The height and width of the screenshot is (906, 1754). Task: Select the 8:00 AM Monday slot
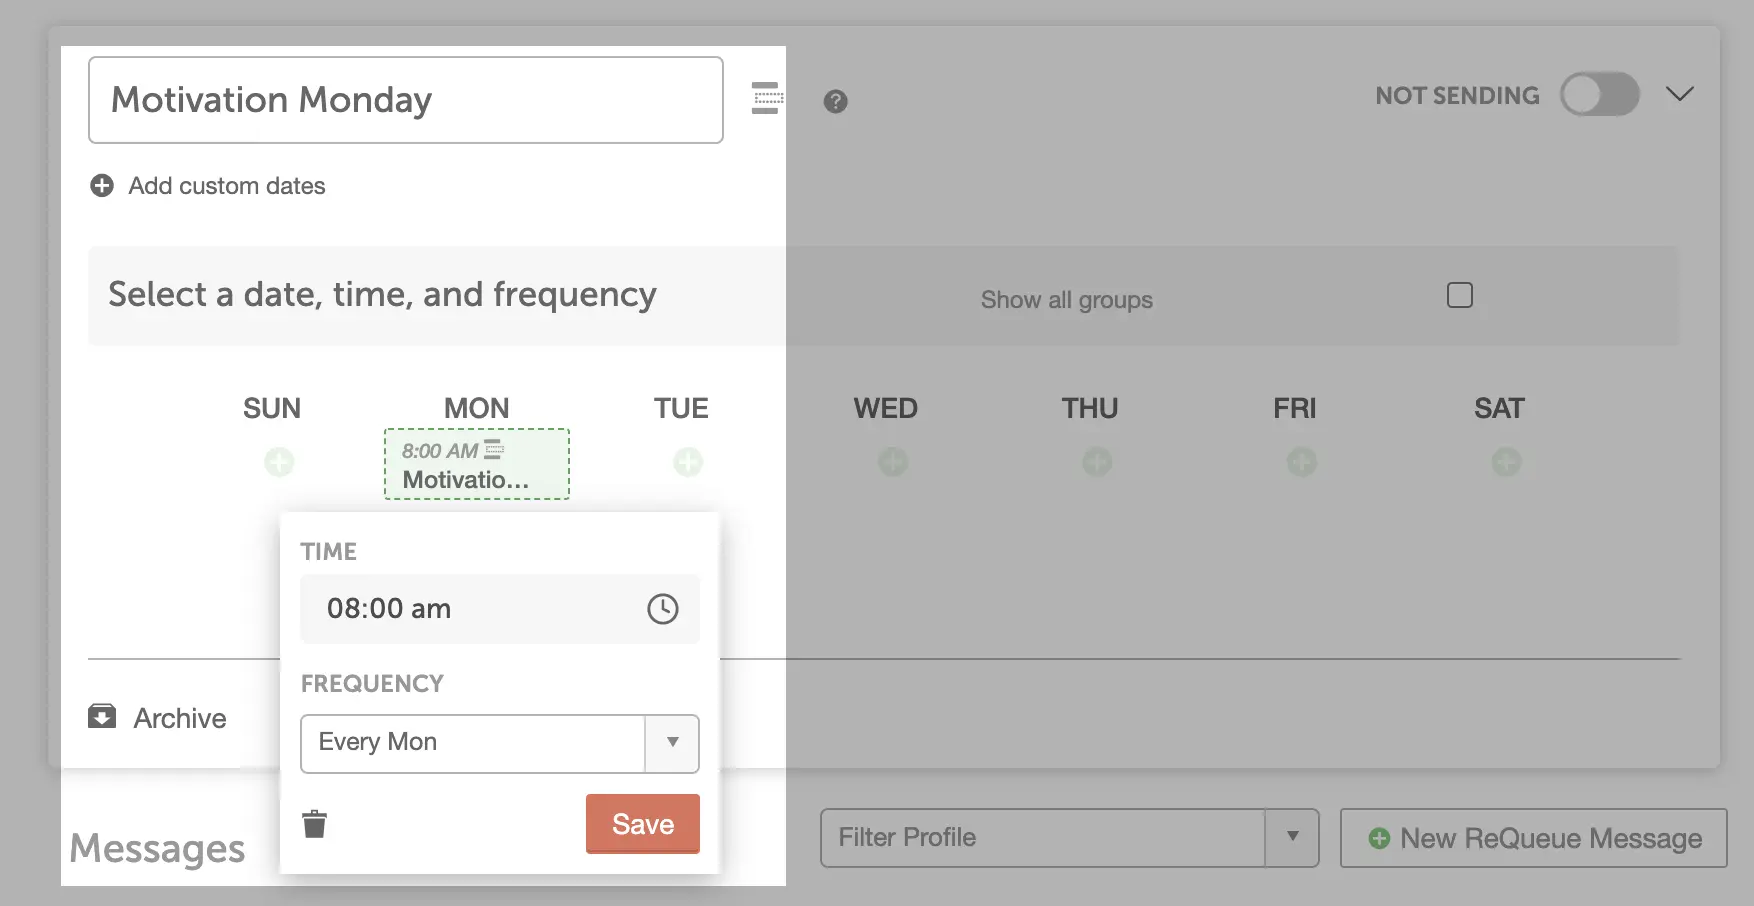(477, 464)
